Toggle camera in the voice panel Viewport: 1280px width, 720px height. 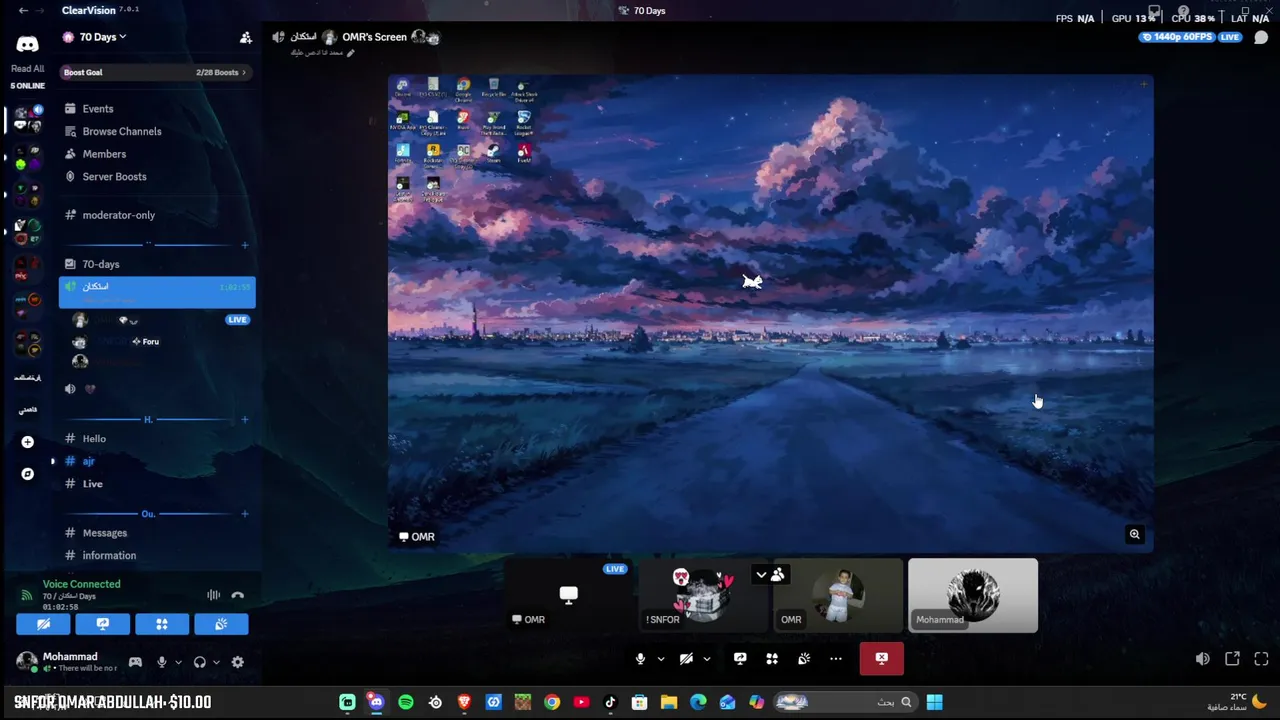pyautogui.click(x=43, y=624)
